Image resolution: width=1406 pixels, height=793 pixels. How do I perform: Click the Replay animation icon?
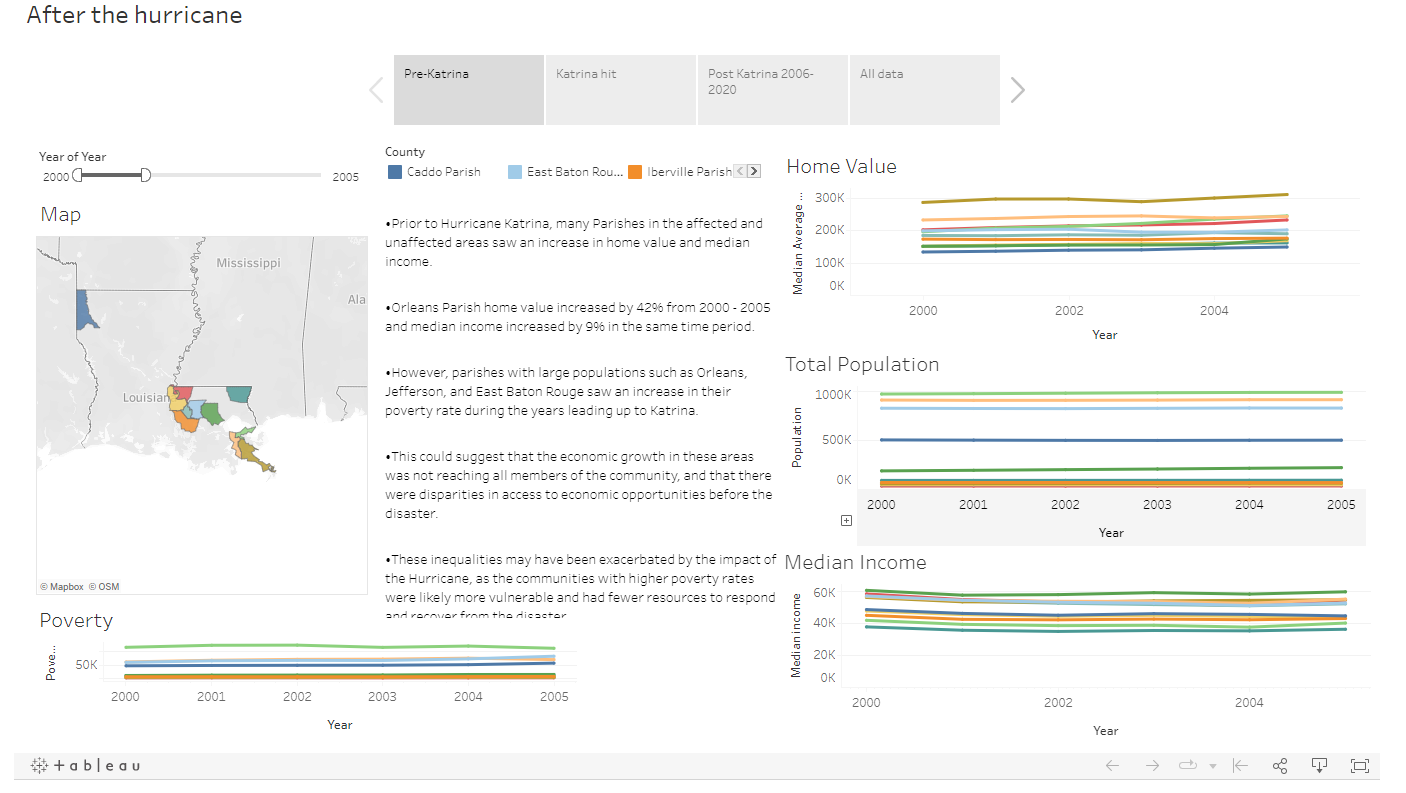[1188, 766]
